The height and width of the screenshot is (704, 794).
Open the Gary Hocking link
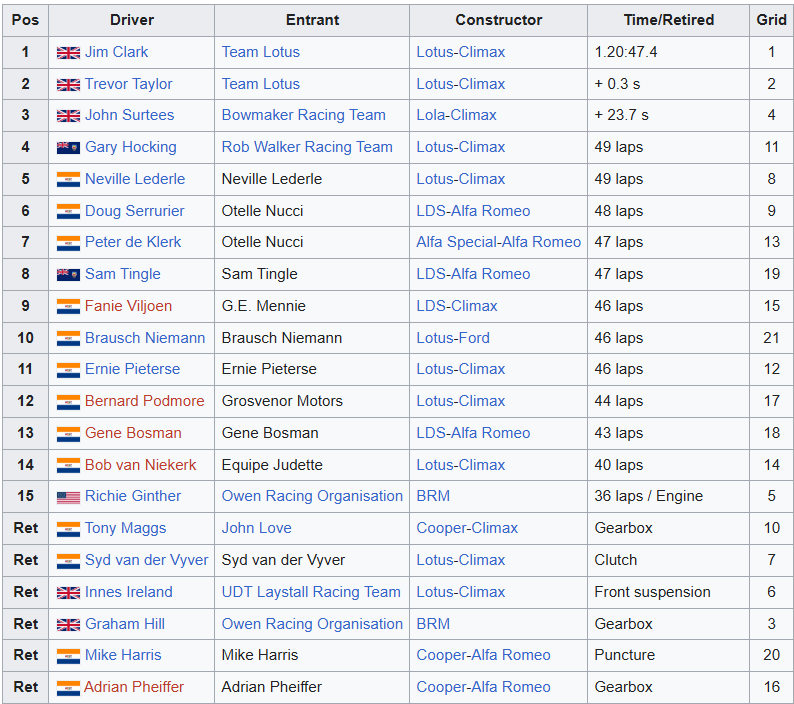point(131,147)
